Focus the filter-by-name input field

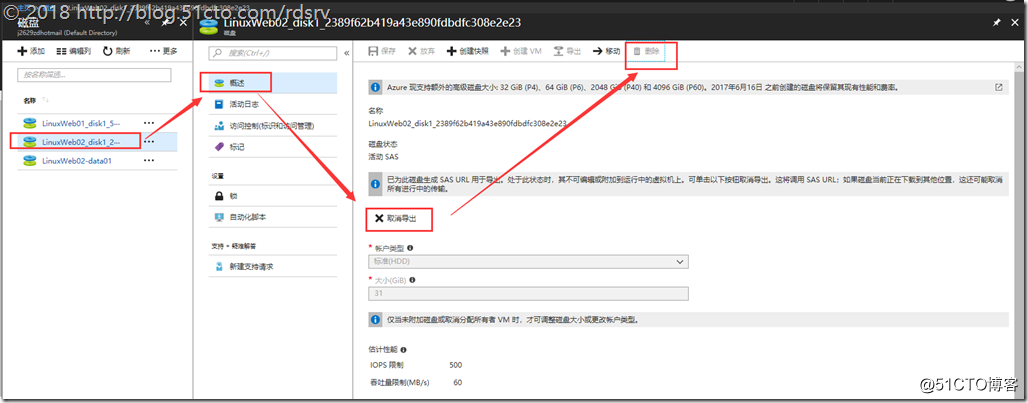click(x=94, y=75)
